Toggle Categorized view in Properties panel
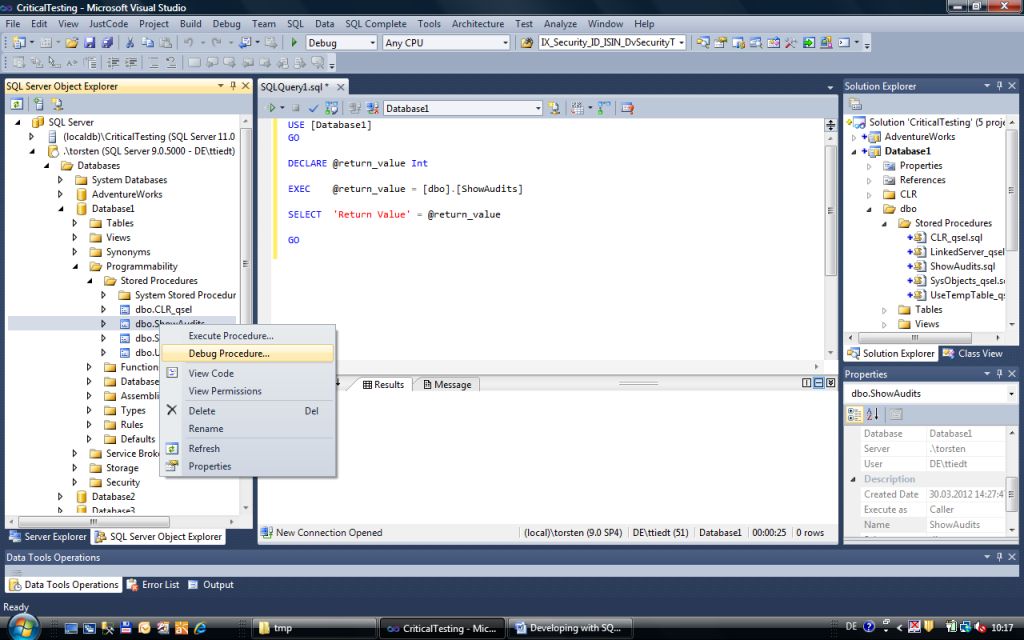Screen dimensions: 1024x640 854,414
